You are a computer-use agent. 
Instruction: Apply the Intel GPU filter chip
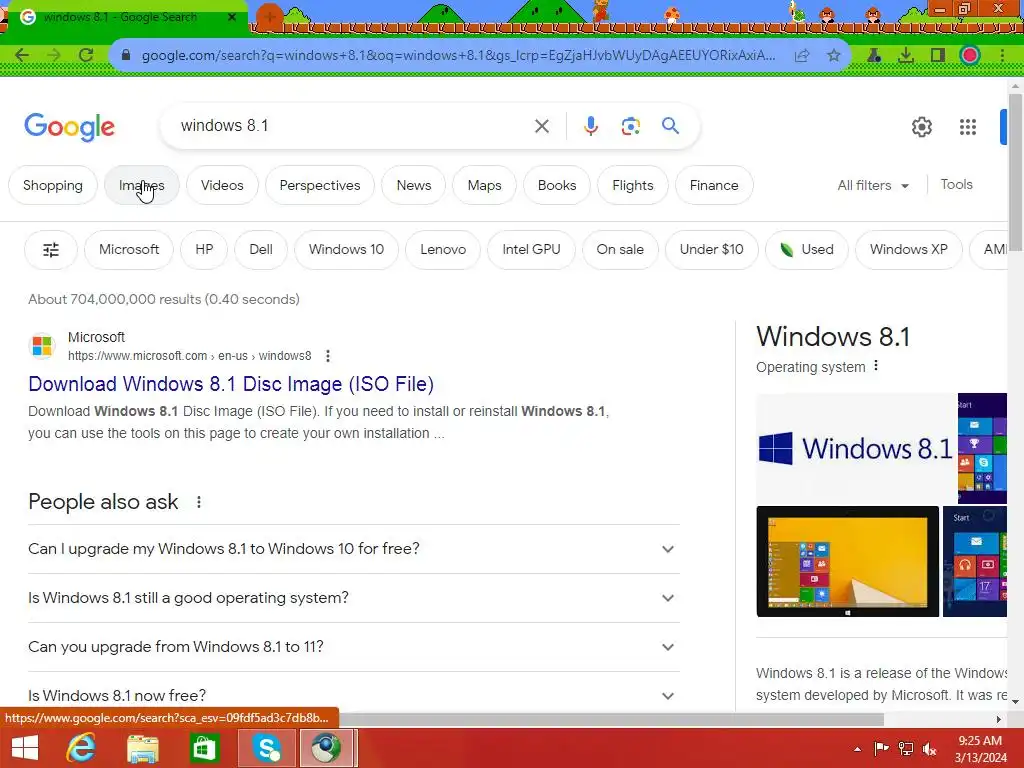pos(531,249)
